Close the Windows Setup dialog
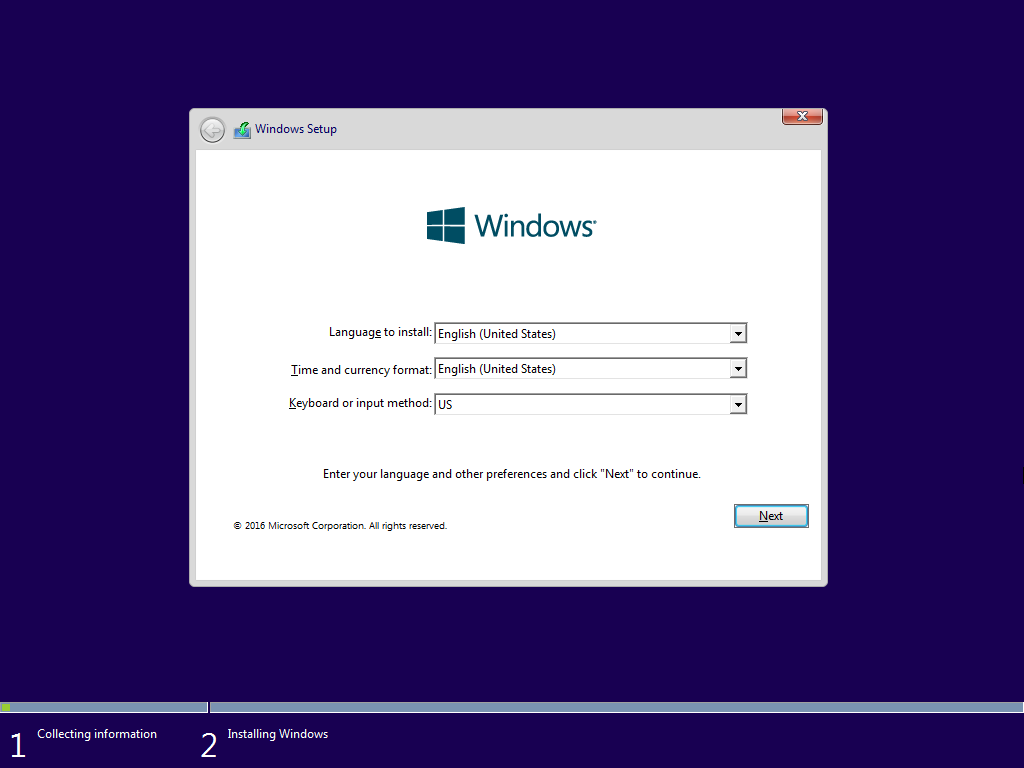 pos(802,117)
